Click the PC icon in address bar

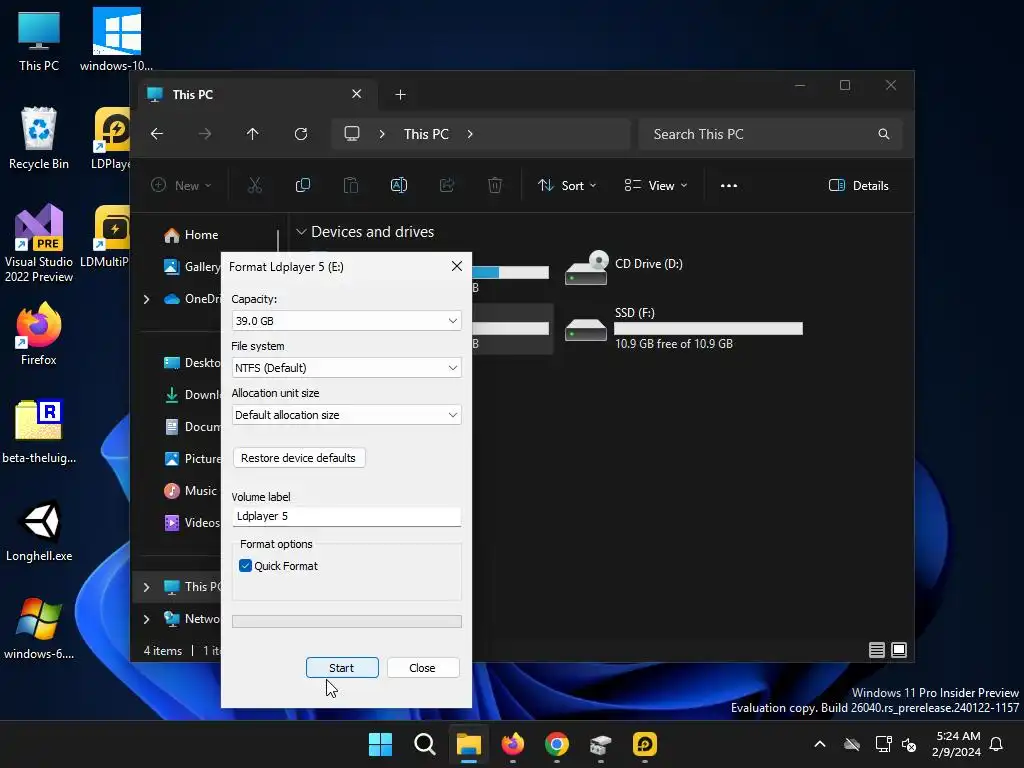352,134
